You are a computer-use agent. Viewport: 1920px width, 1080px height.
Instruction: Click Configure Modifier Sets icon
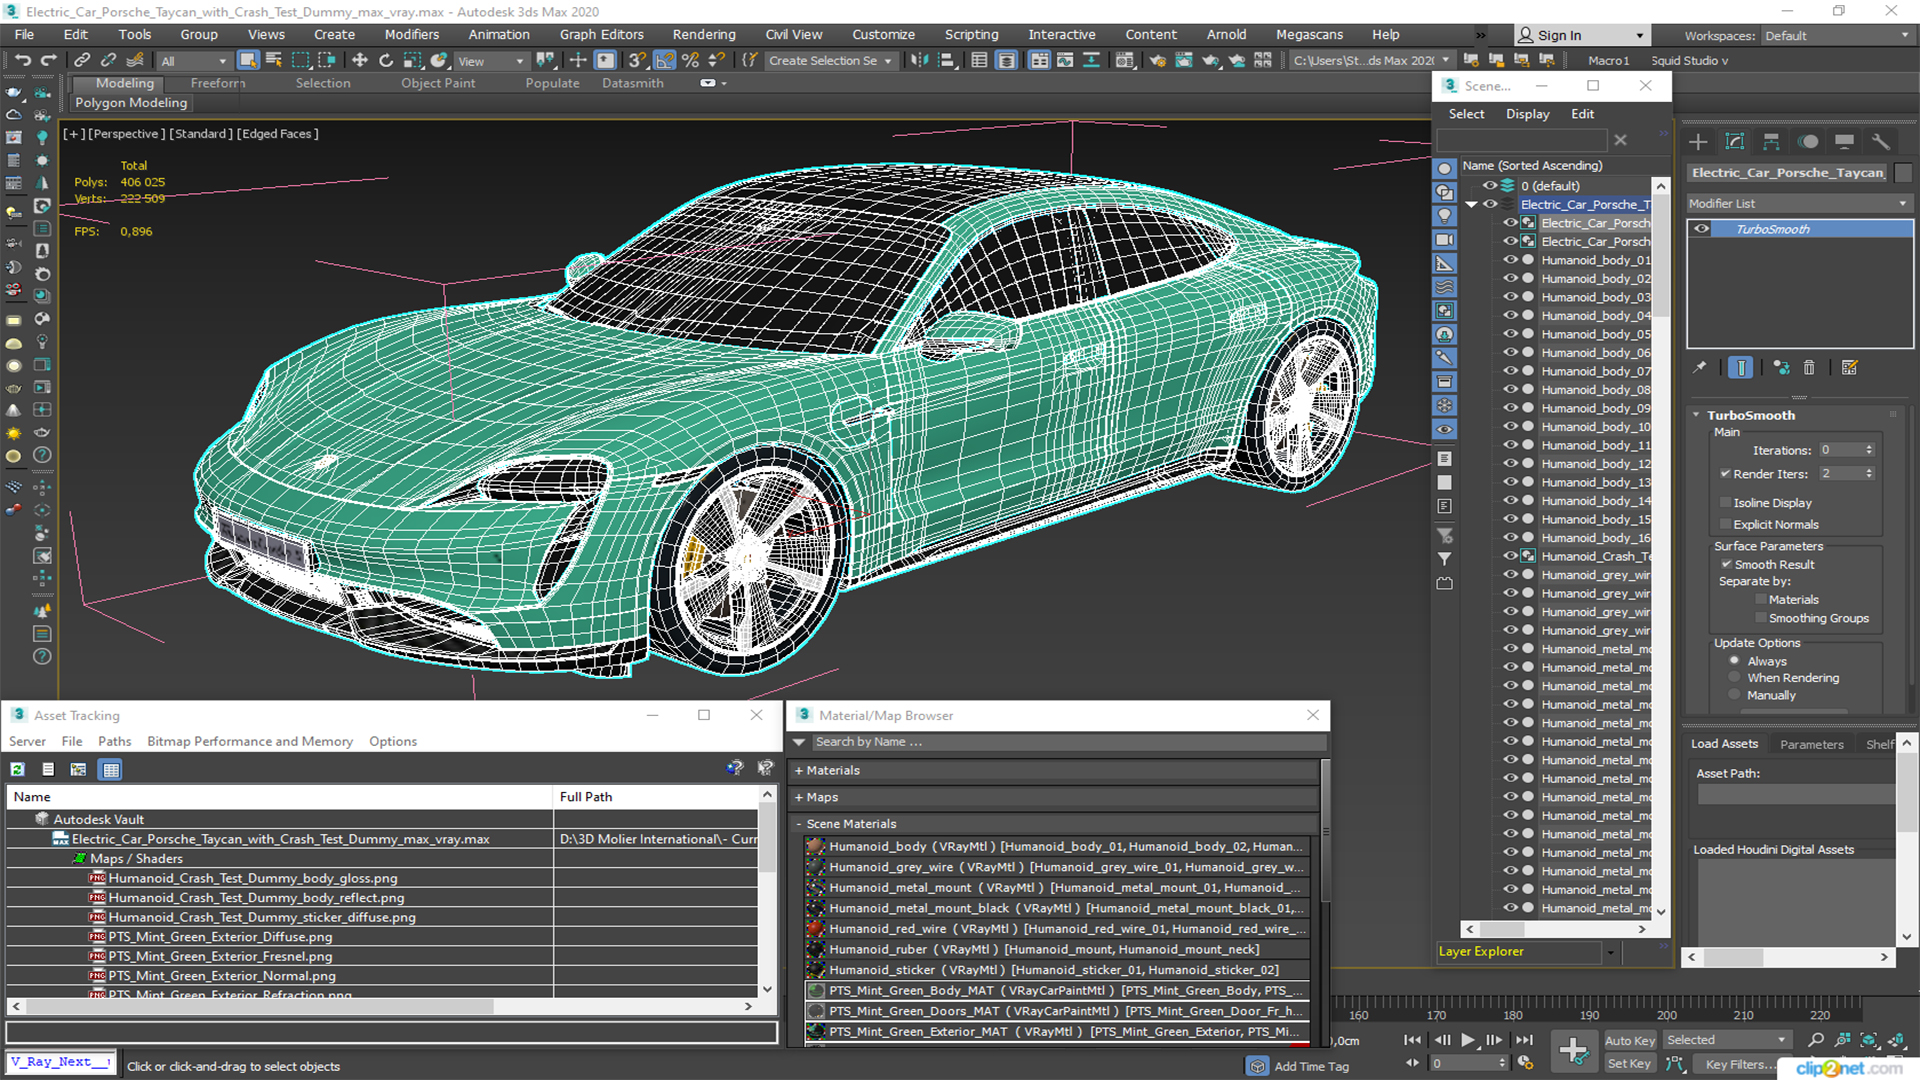pos(1850,368)
